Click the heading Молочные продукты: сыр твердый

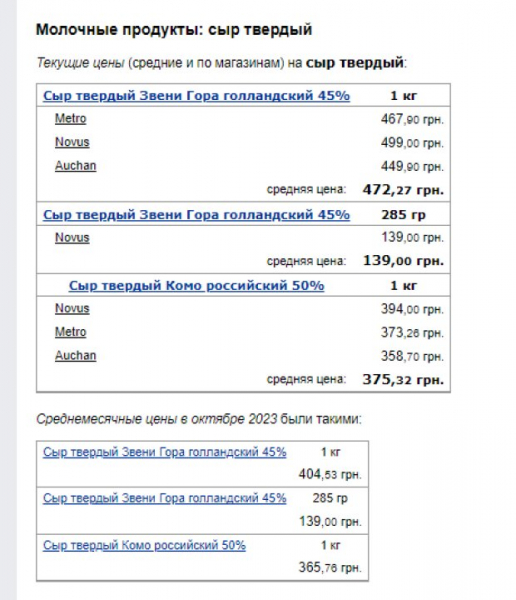click(174, 30)
